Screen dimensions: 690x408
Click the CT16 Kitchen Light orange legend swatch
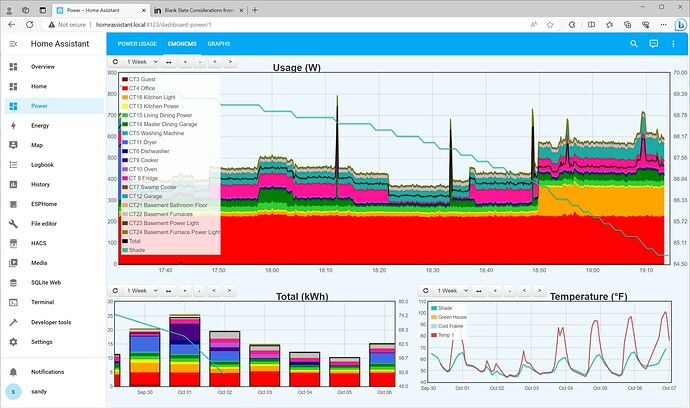point(125,97)
